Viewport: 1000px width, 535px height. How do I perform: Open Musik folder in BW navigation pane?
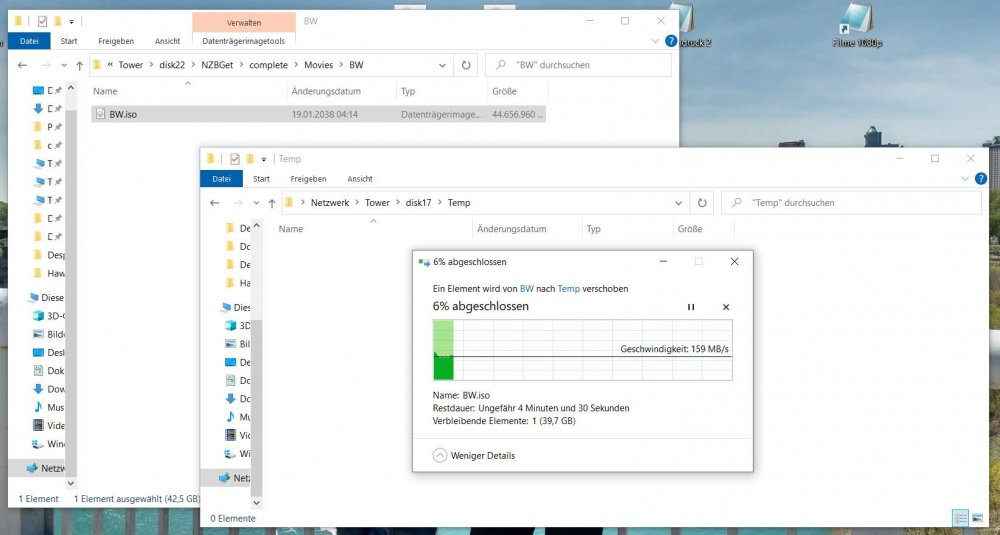[49, 407]
